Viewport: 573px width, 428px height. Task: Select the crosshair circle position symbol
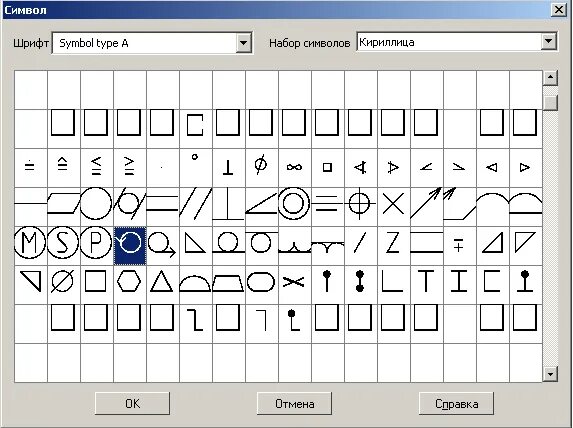(360, 203)
